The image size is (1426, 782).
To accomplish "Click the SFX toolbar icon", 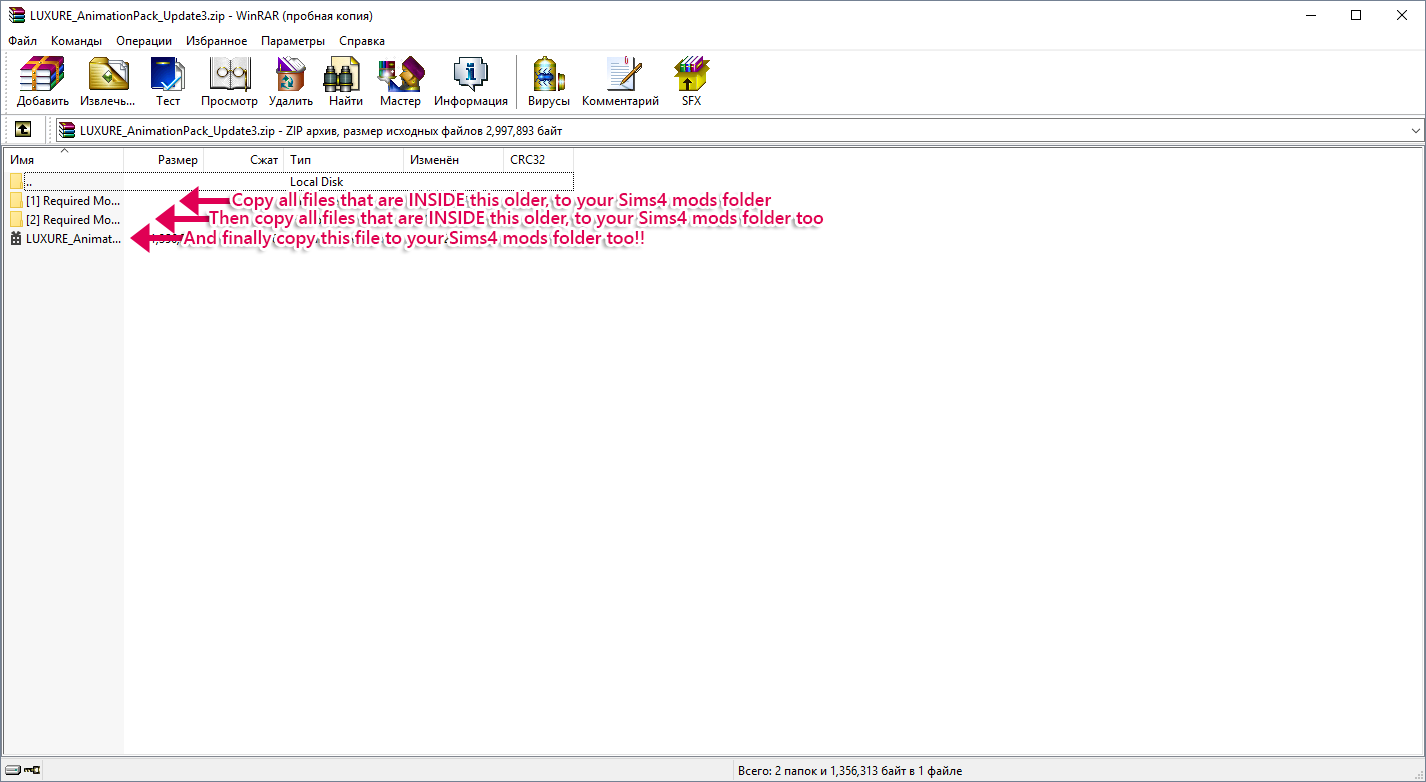I will coord(692,82).
